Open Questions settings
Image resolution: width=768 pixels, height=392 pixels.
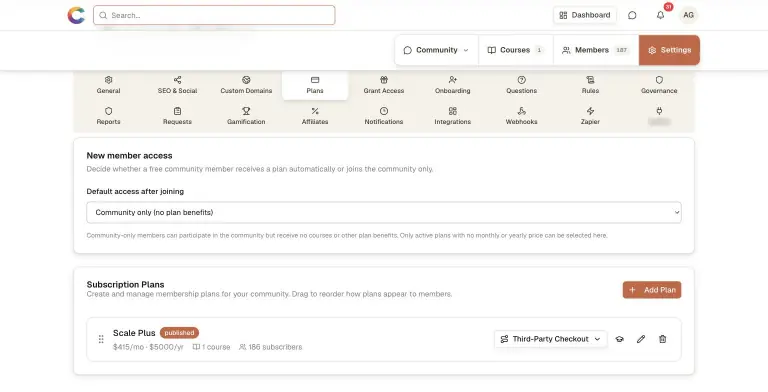click(x=521, y=85)
